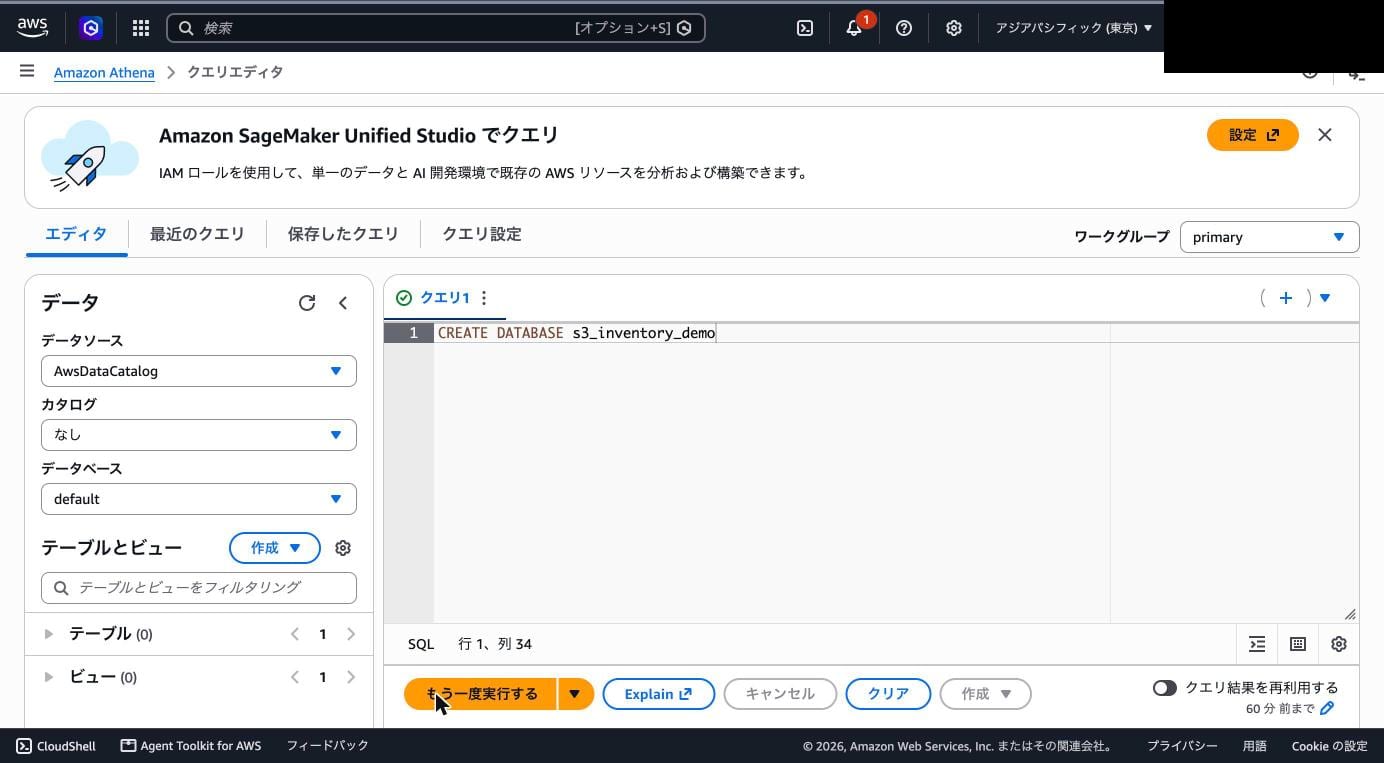Viewport: 1384px width, 763px height.
Task: Open the データソース AwsDataCatalog dropdown
Action: (199, 371)
